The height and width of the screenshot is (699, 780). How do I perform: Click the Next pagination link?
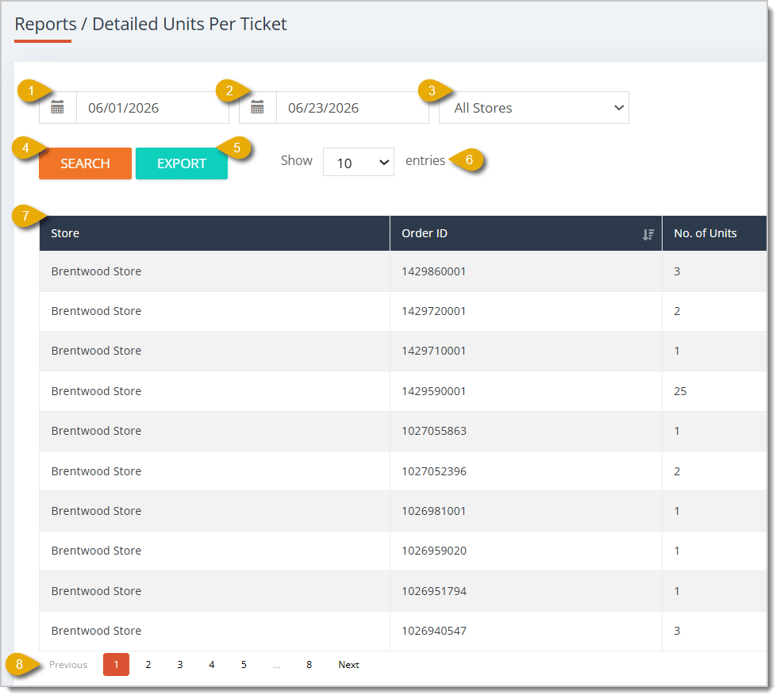click(349, 665)
